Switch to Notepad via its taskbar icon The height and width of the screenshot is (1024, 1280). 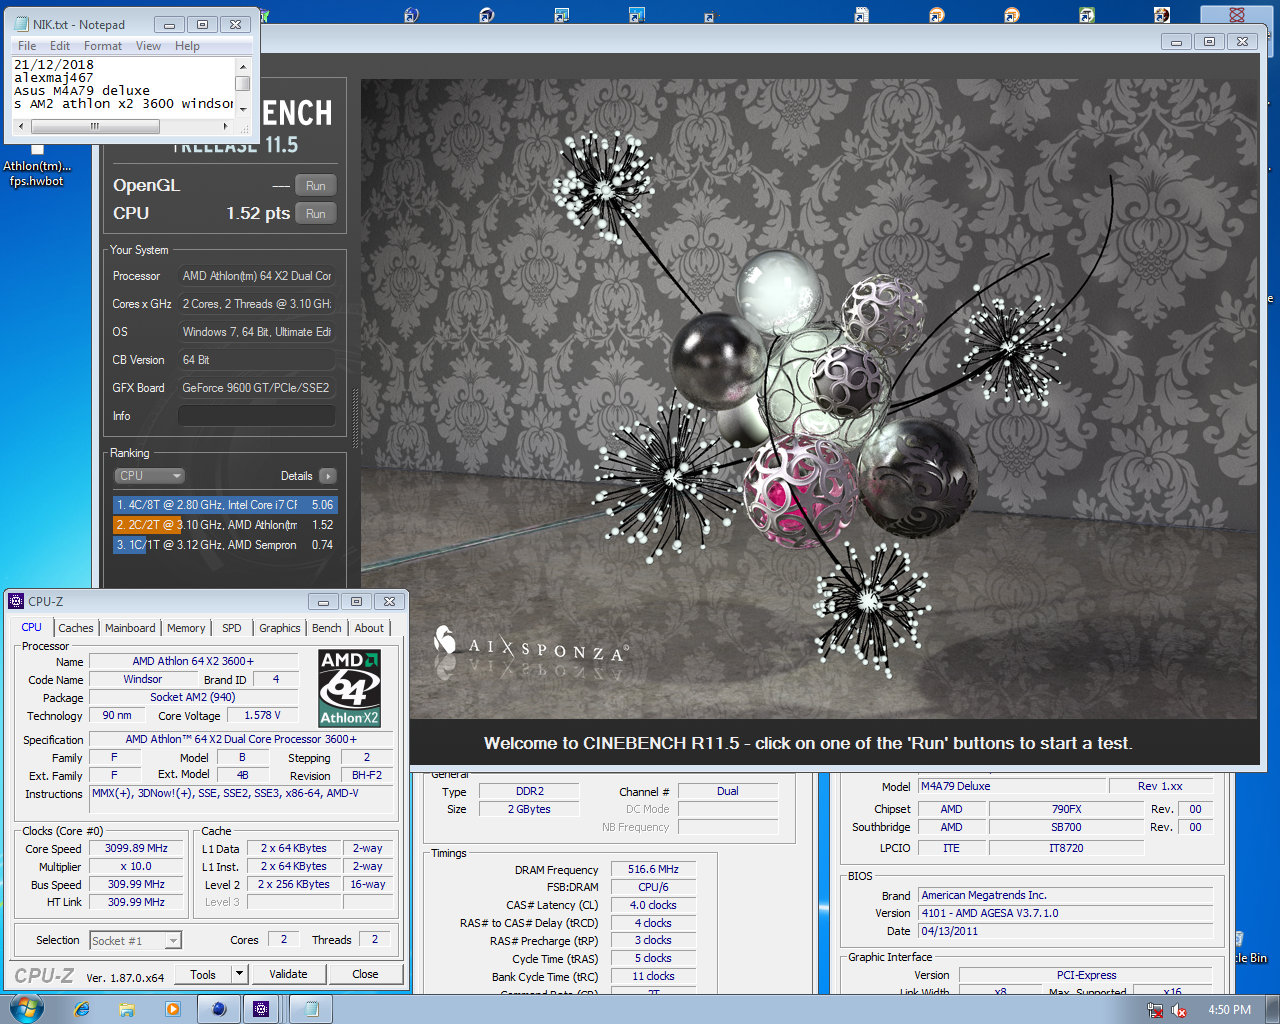click(311, 1009)
